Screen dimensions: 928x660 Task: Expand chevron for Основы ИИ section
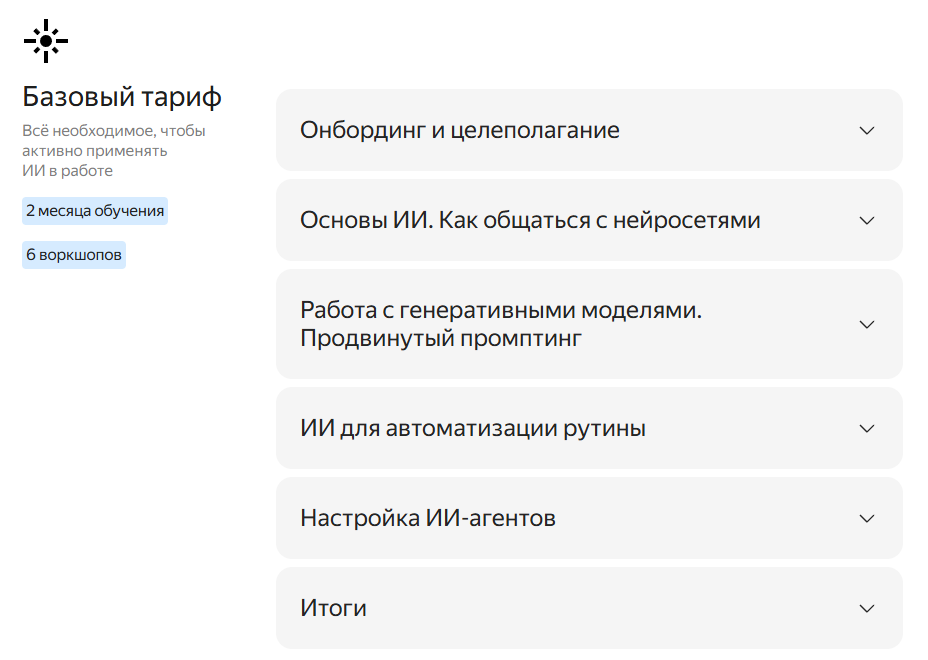tap(866, 220)
